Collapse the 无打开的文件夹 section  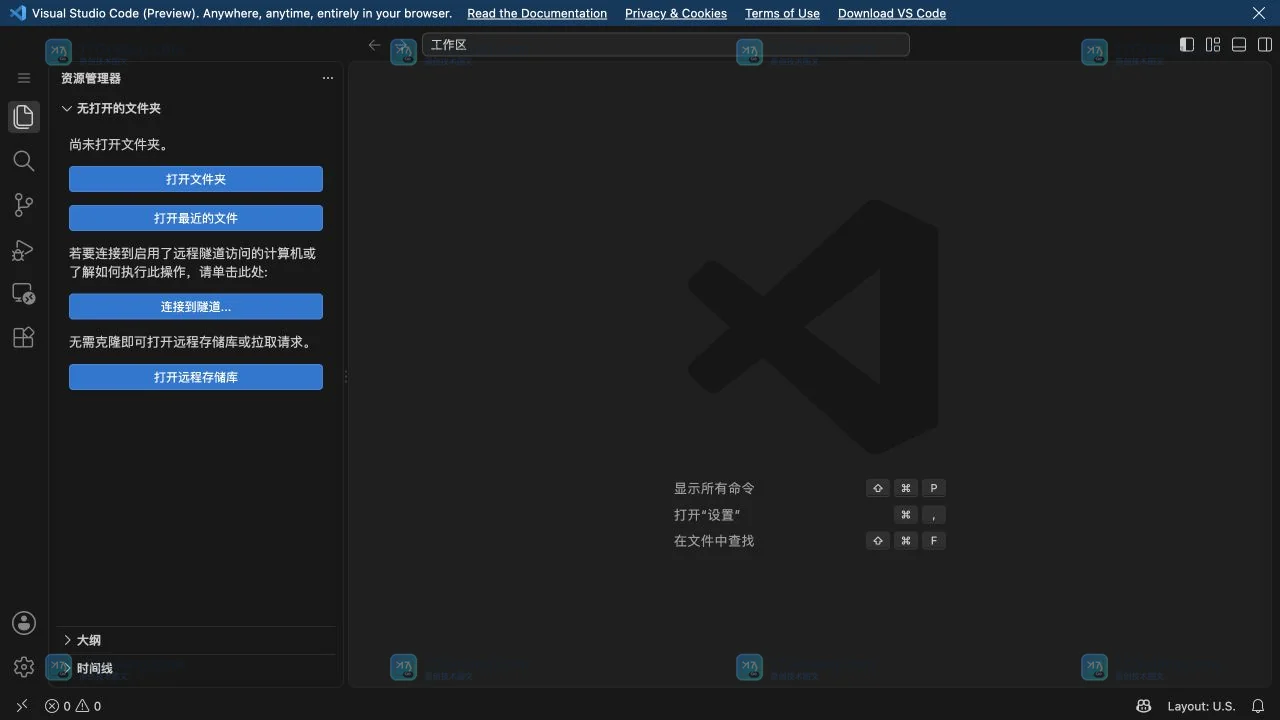tap(196, 108)
